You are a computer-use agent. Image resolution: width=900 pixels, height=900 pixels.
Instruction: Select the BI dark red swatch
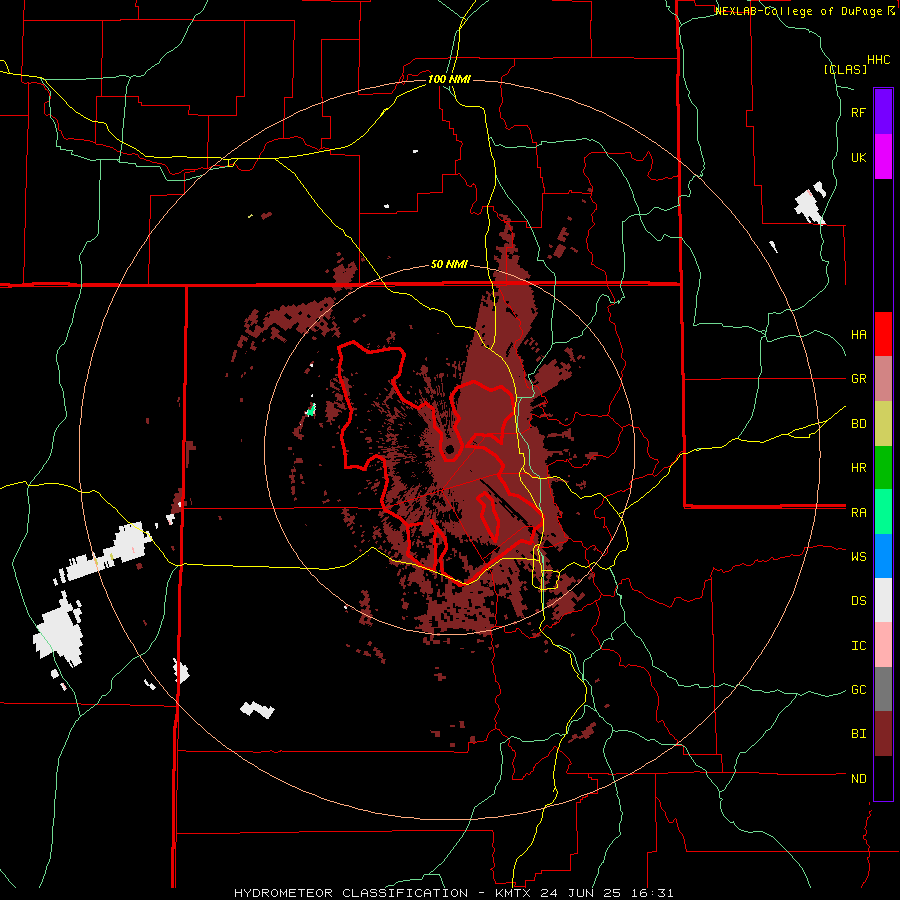click(883, 734)
